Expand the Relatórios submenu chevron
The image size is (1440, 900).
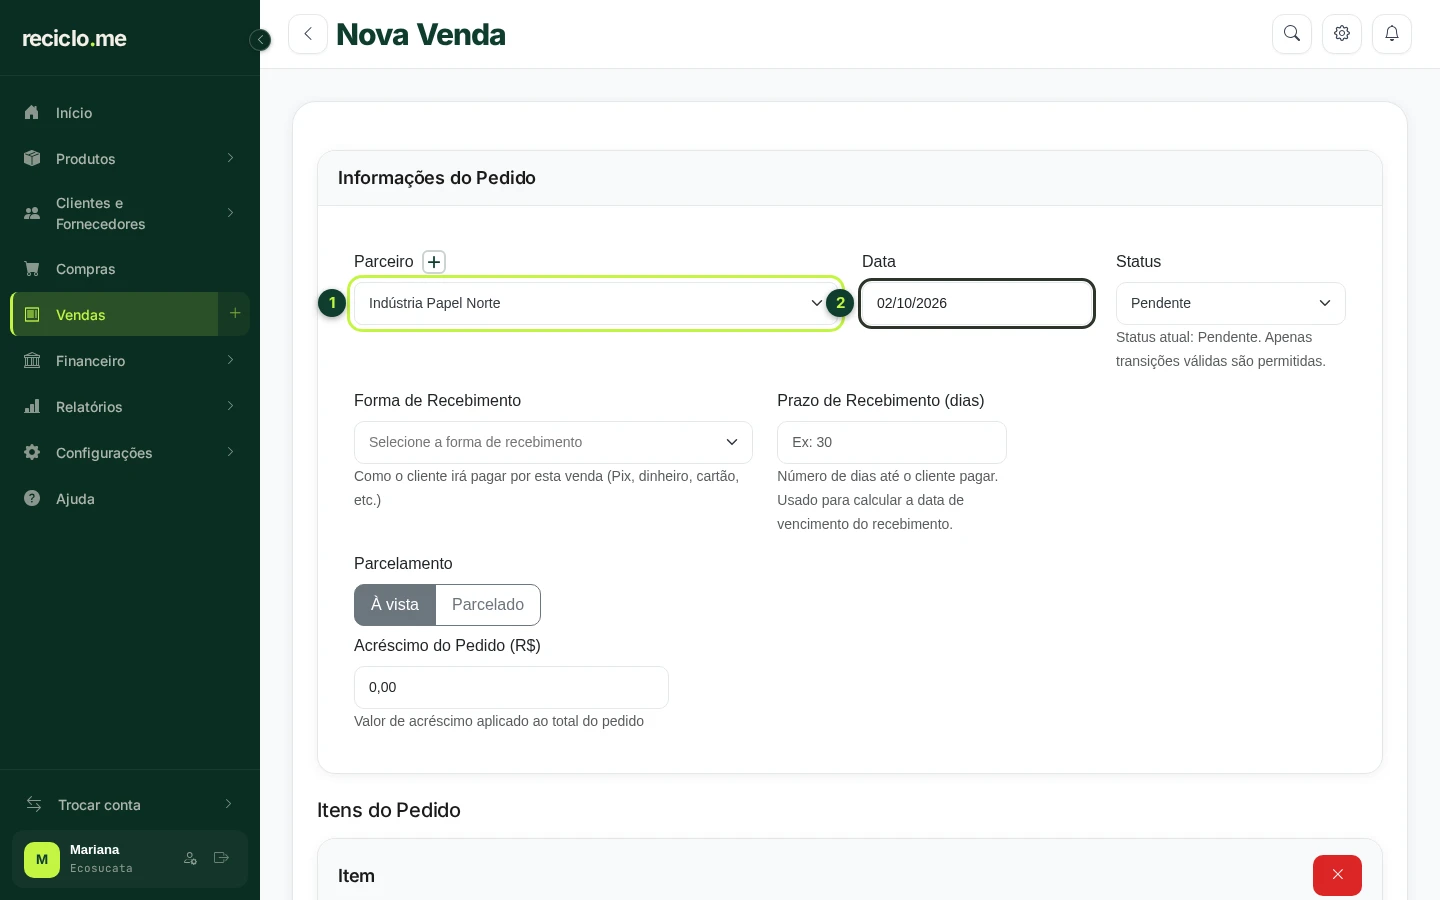pos(230,406)
